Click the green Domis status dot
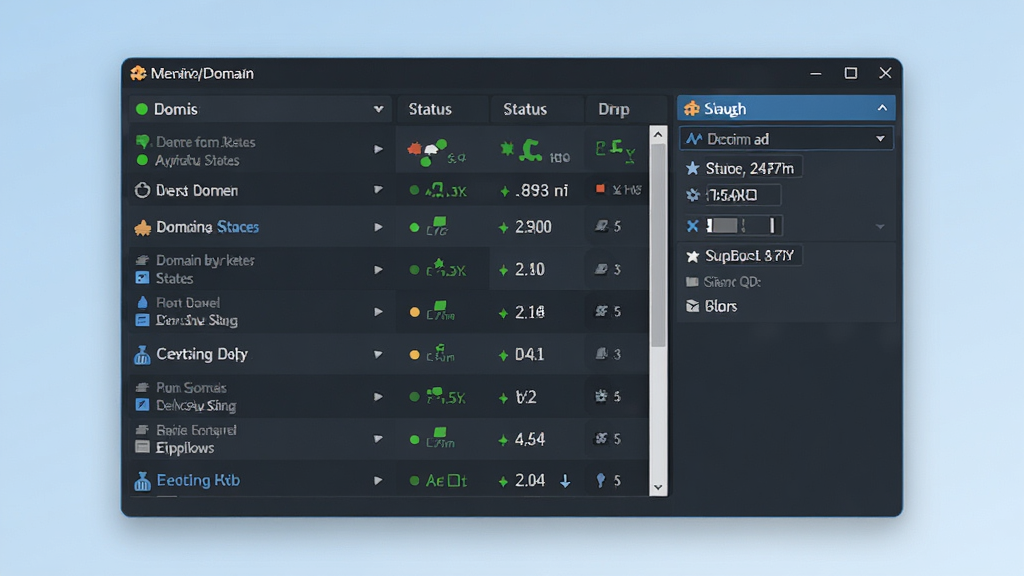1024x576 pixels. point(142,109)
